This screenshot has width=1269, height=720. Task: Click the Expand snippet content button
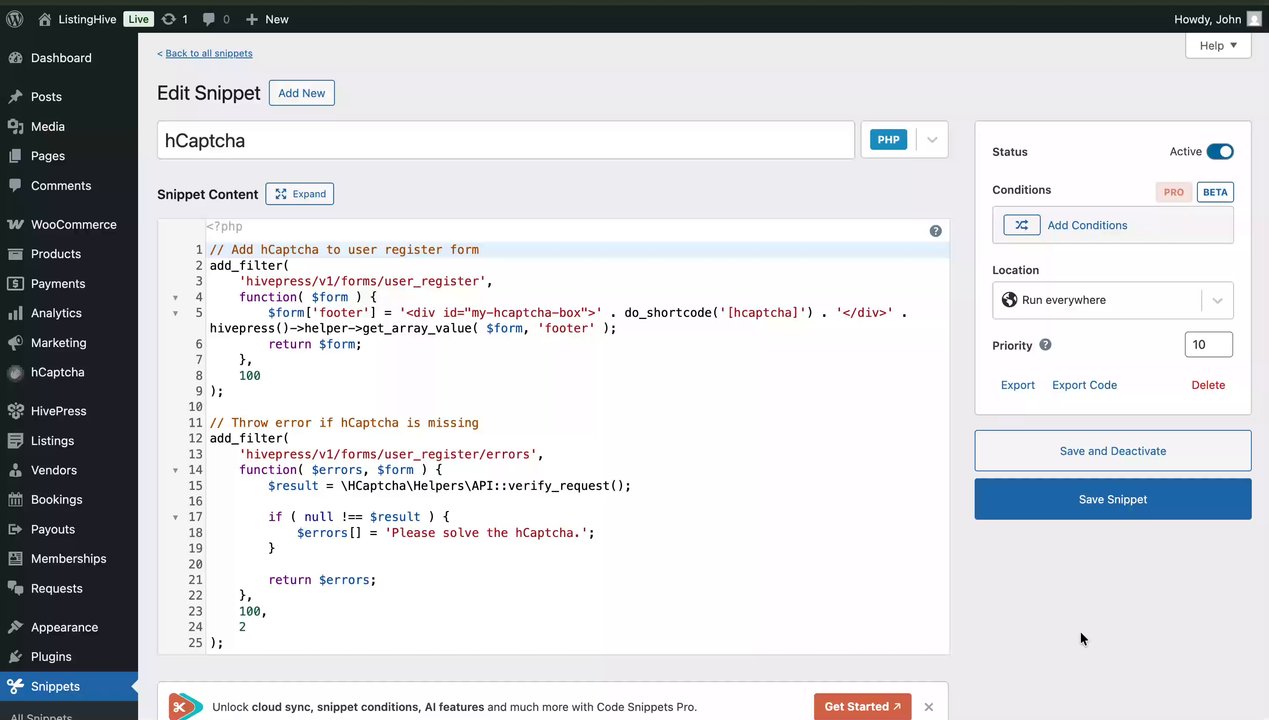[300, 194]
